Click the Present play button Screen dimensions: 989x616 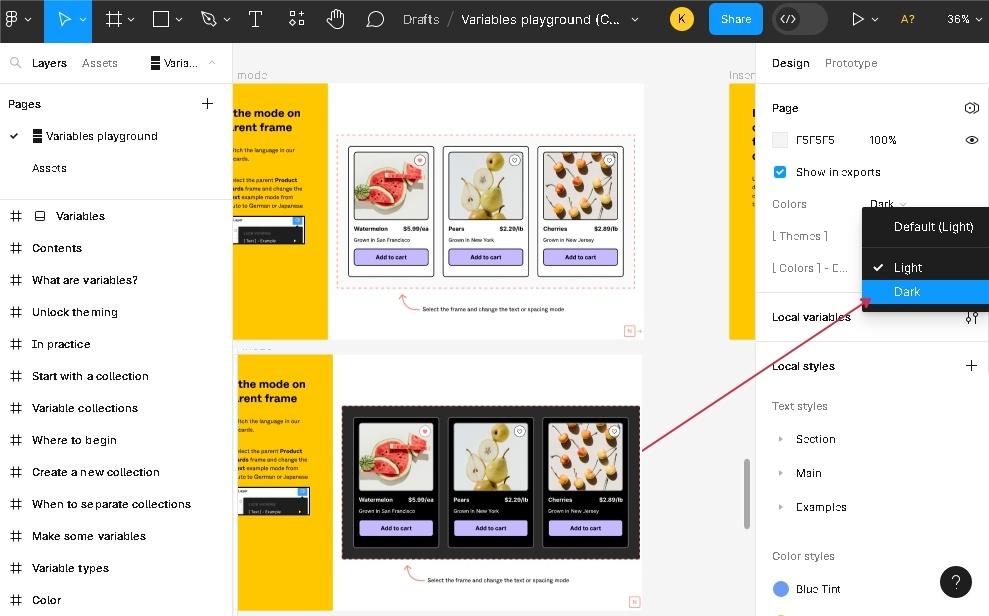(857, 19)
